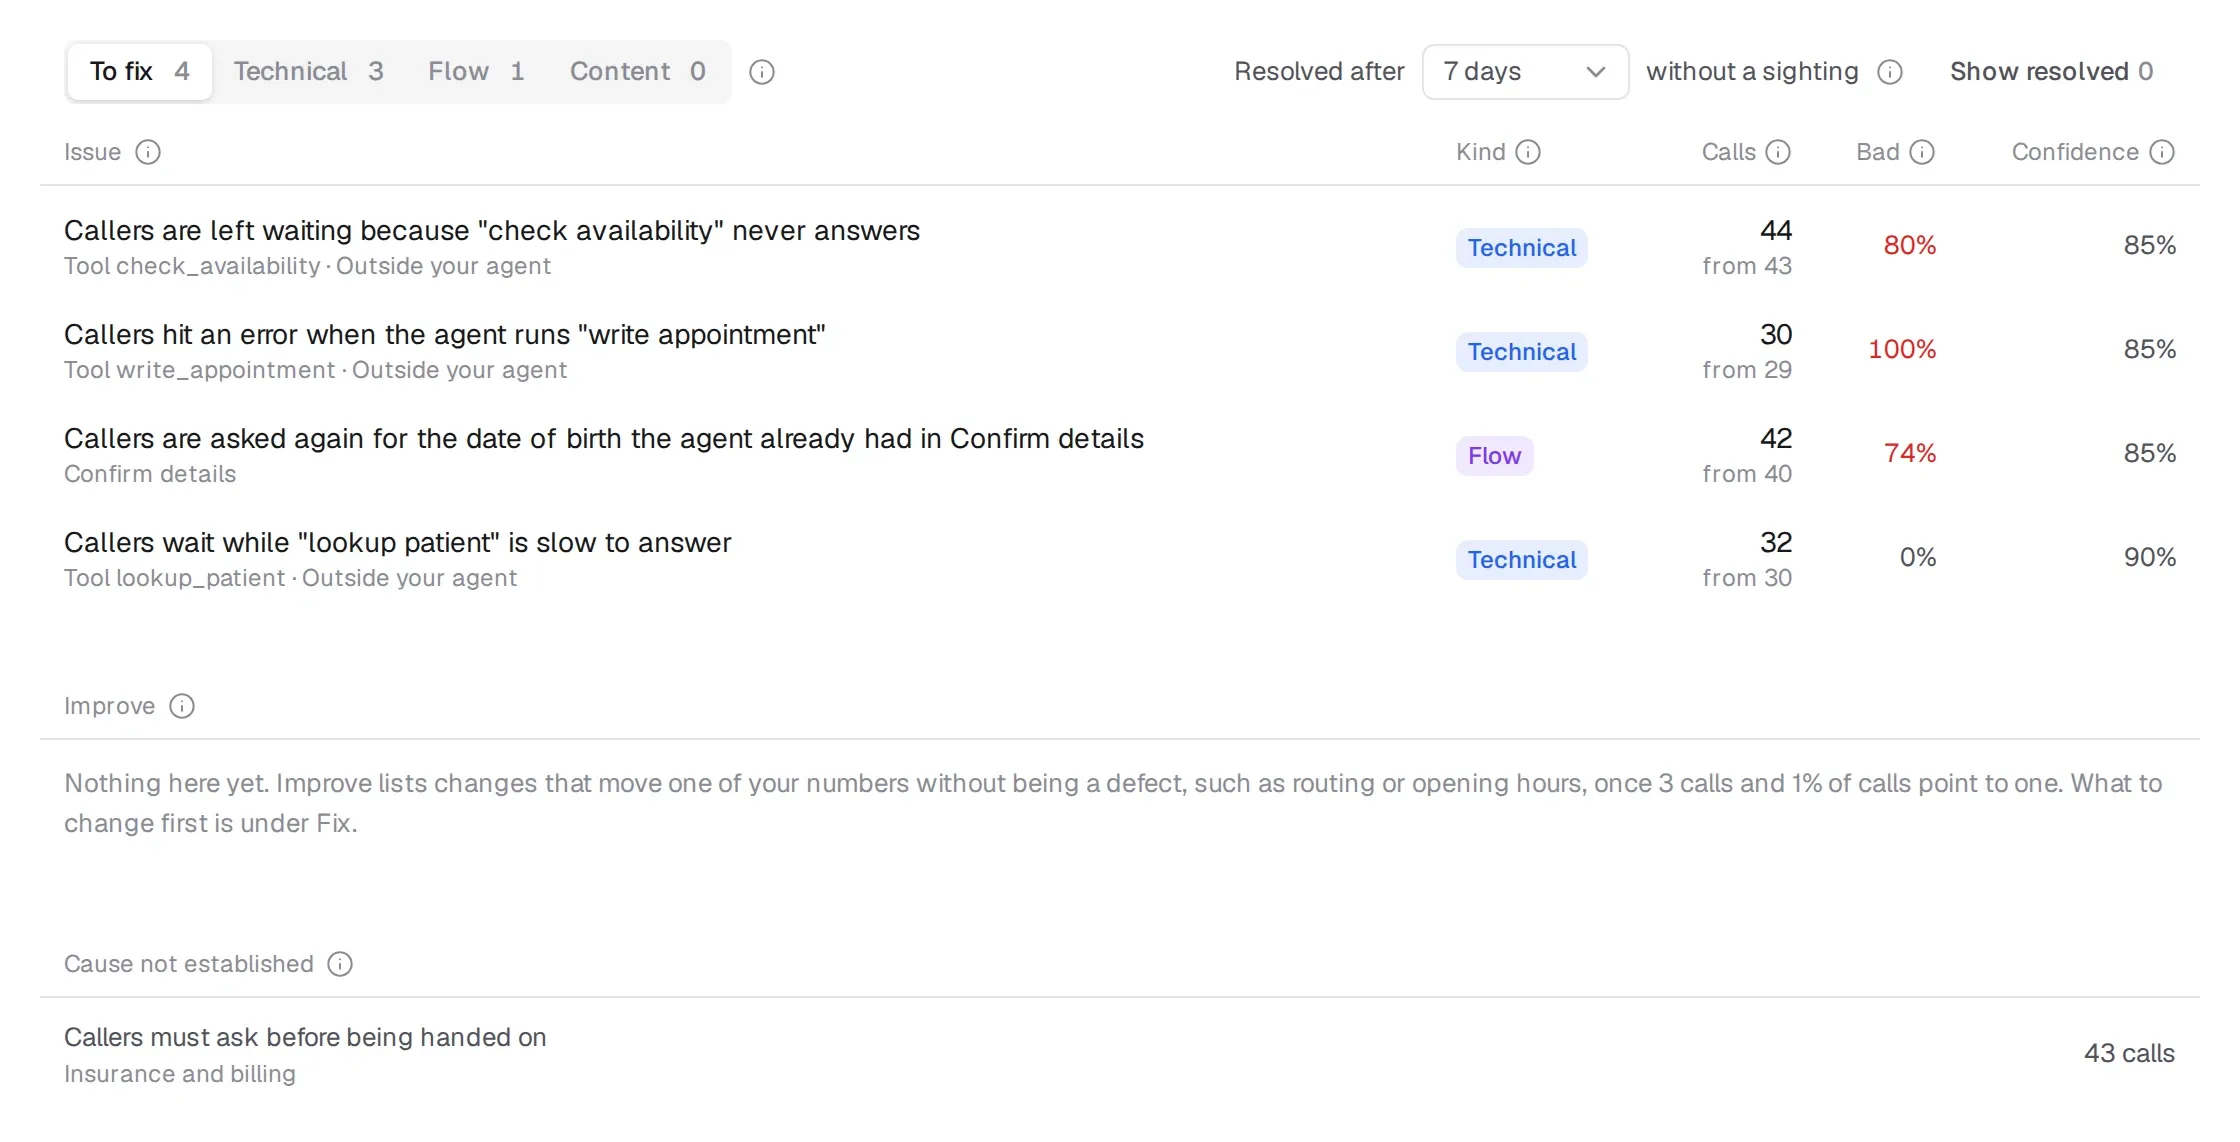Click the Technical badge on check_availability row
This screenshot has width=2240, height=1142.
click(x=1521, y=248)
